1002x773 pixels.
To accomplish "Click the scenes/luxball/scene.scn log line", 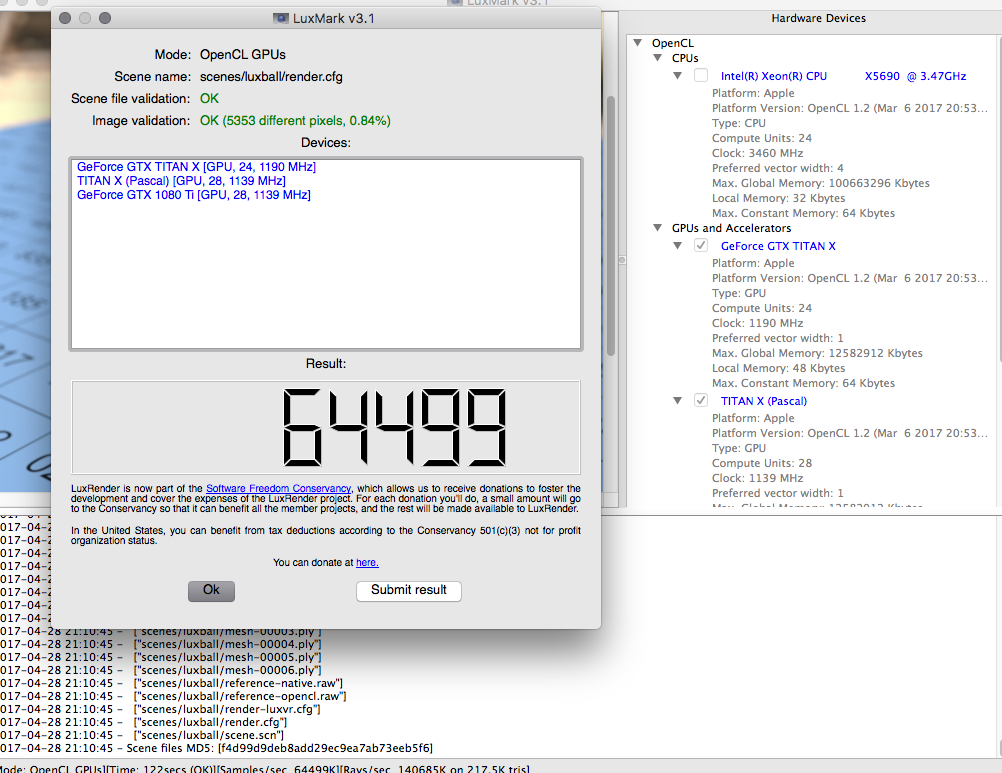I will 143,735.
